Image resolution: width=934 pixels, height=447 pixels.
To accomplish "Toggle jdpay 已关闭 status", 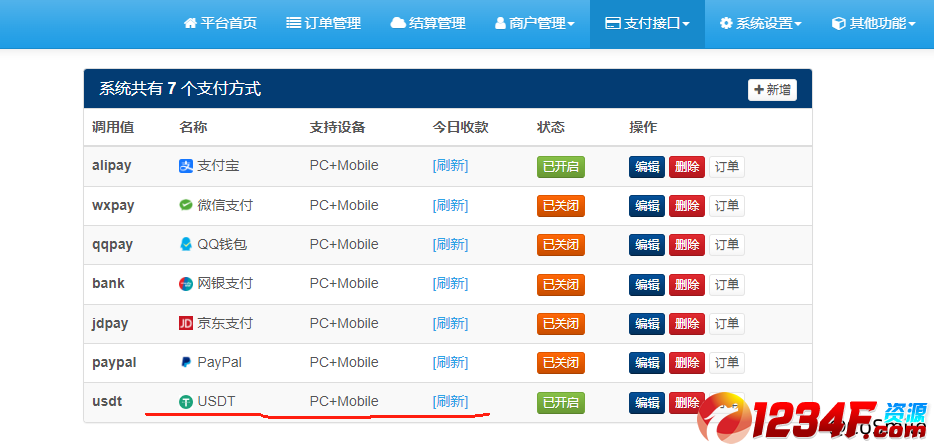I will [x=561, y=324].
